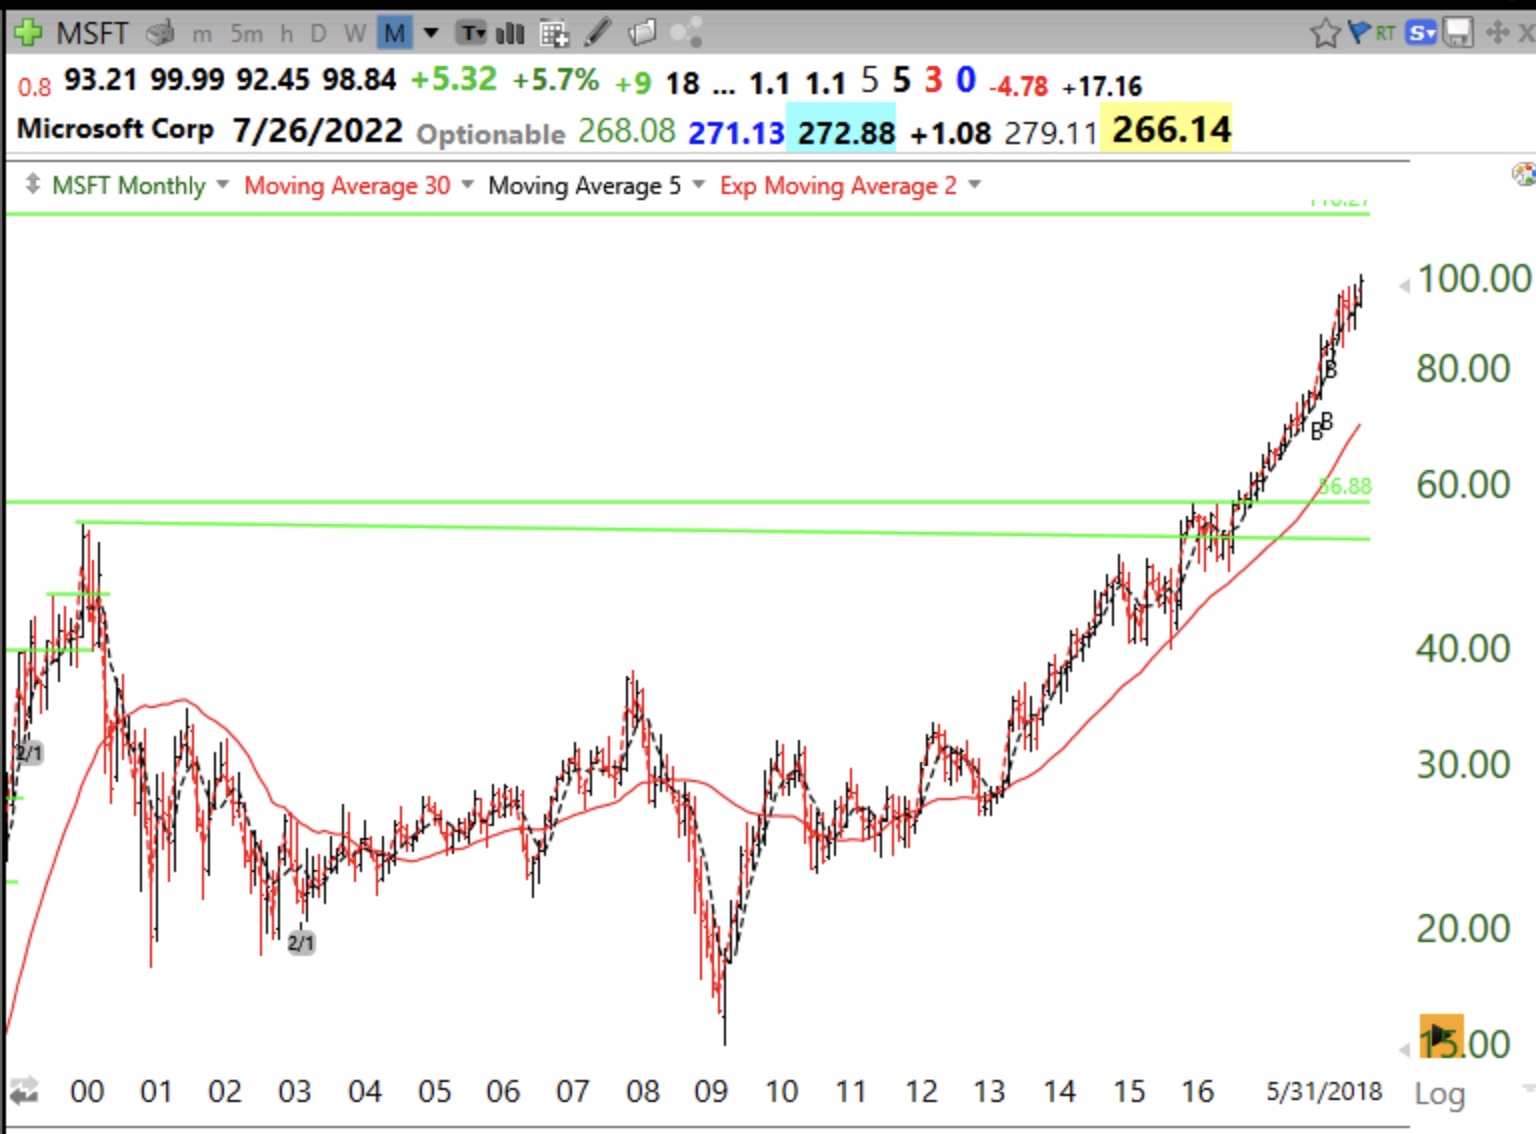Open the bar chart type icon

[510, 33]
